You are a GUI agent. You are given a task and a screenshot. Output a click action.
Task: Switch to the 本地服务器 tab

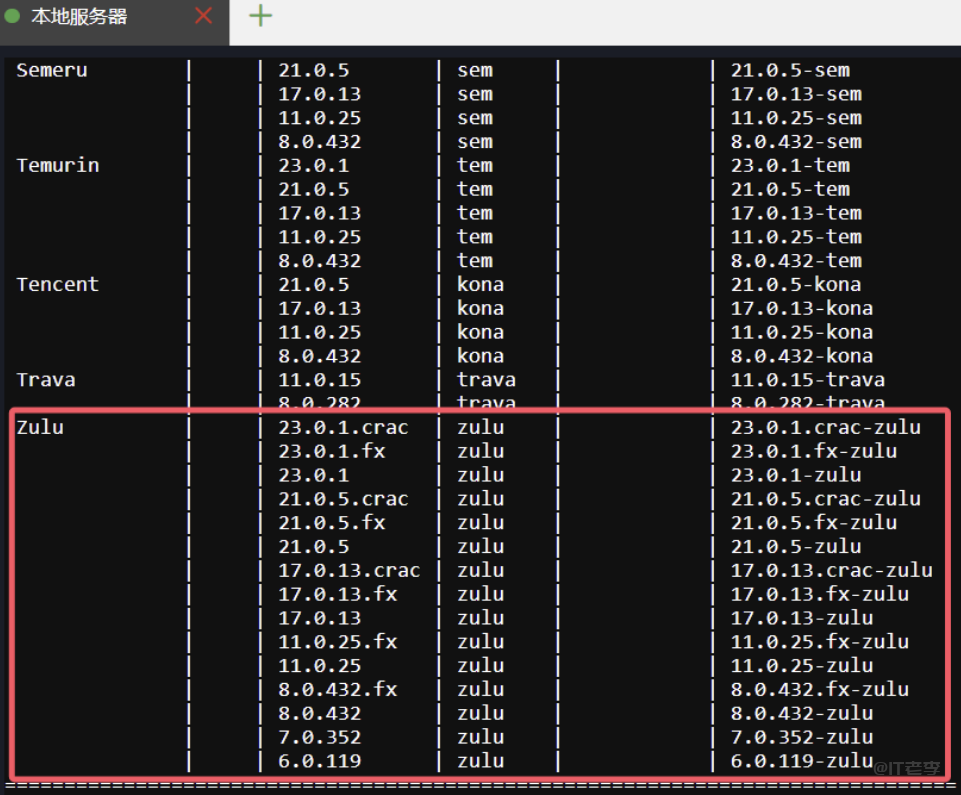80,17
